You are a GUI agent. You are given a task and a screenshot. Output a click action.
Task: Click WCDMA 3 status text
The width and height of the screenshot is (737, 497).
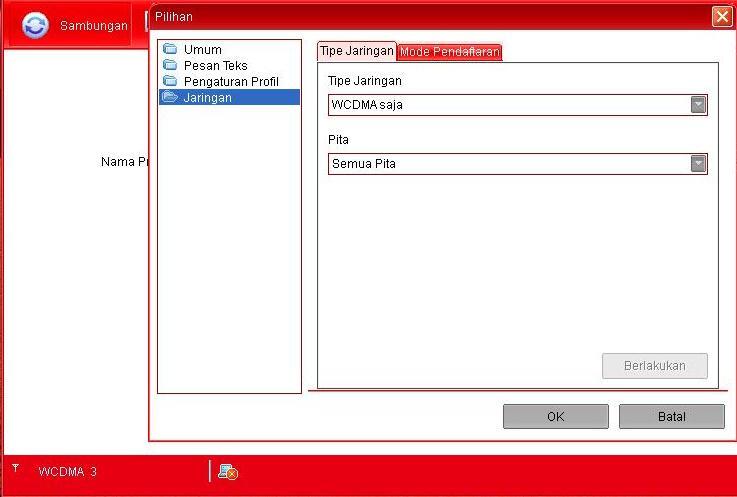pos(67,472)
